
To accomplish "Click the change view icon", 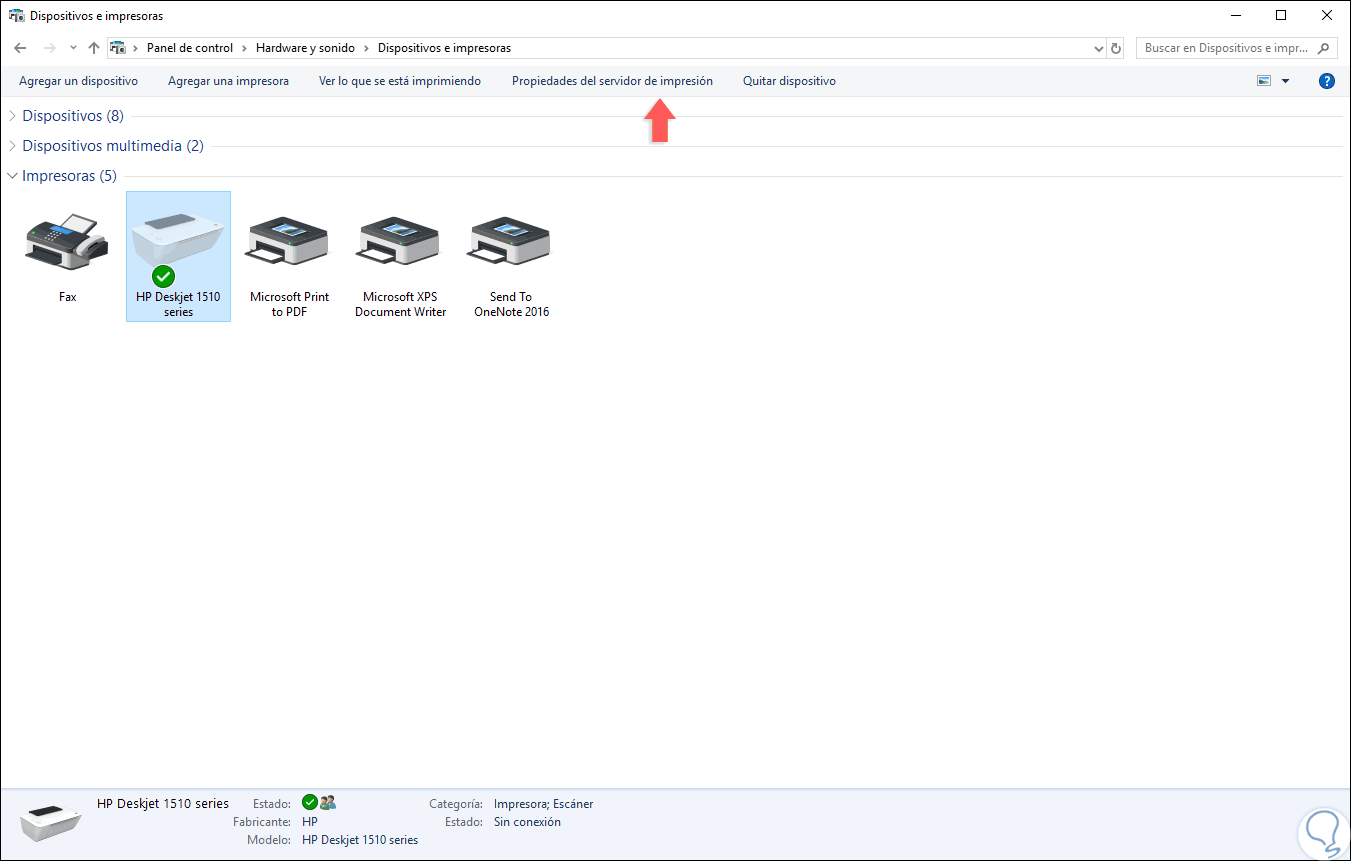I will pos(1264,81).
